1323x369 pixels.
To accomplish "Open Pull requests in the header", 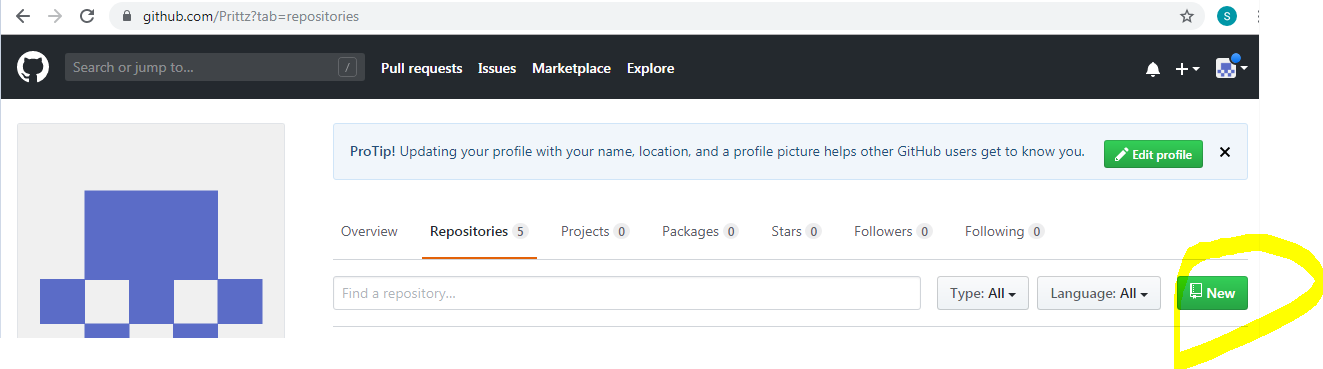I will click(x=421, y=68).
